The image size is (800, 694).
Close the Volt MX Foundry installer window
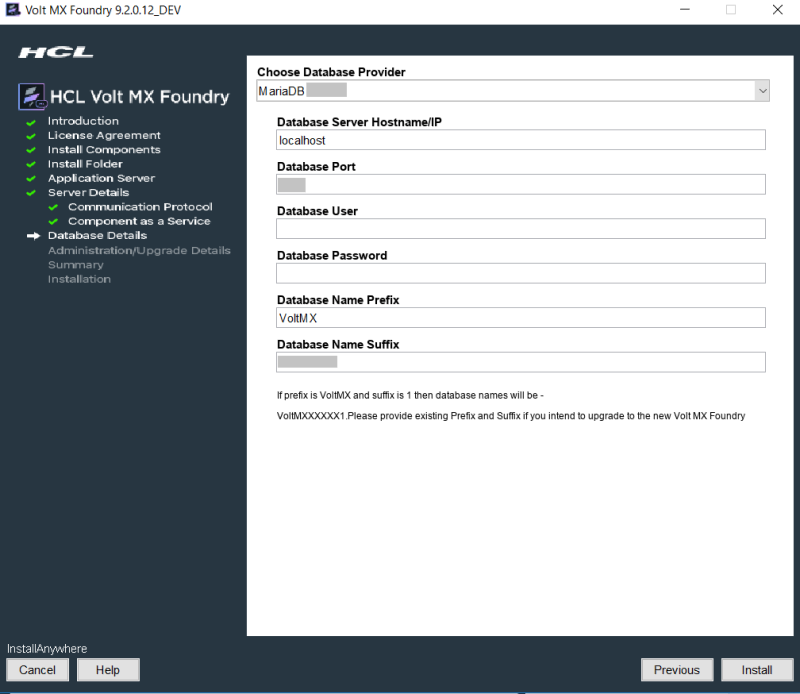pos(778,10)
